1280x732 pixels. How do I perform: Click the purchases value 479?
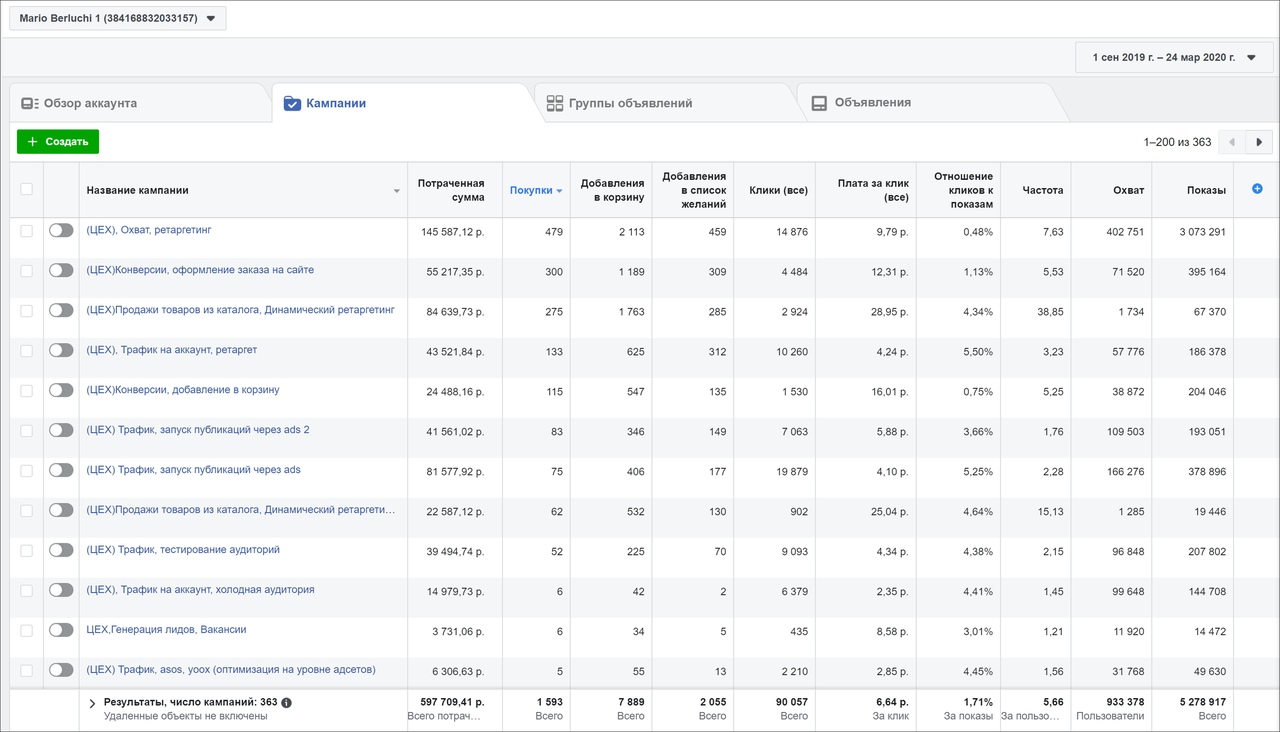tap(554, 232)
